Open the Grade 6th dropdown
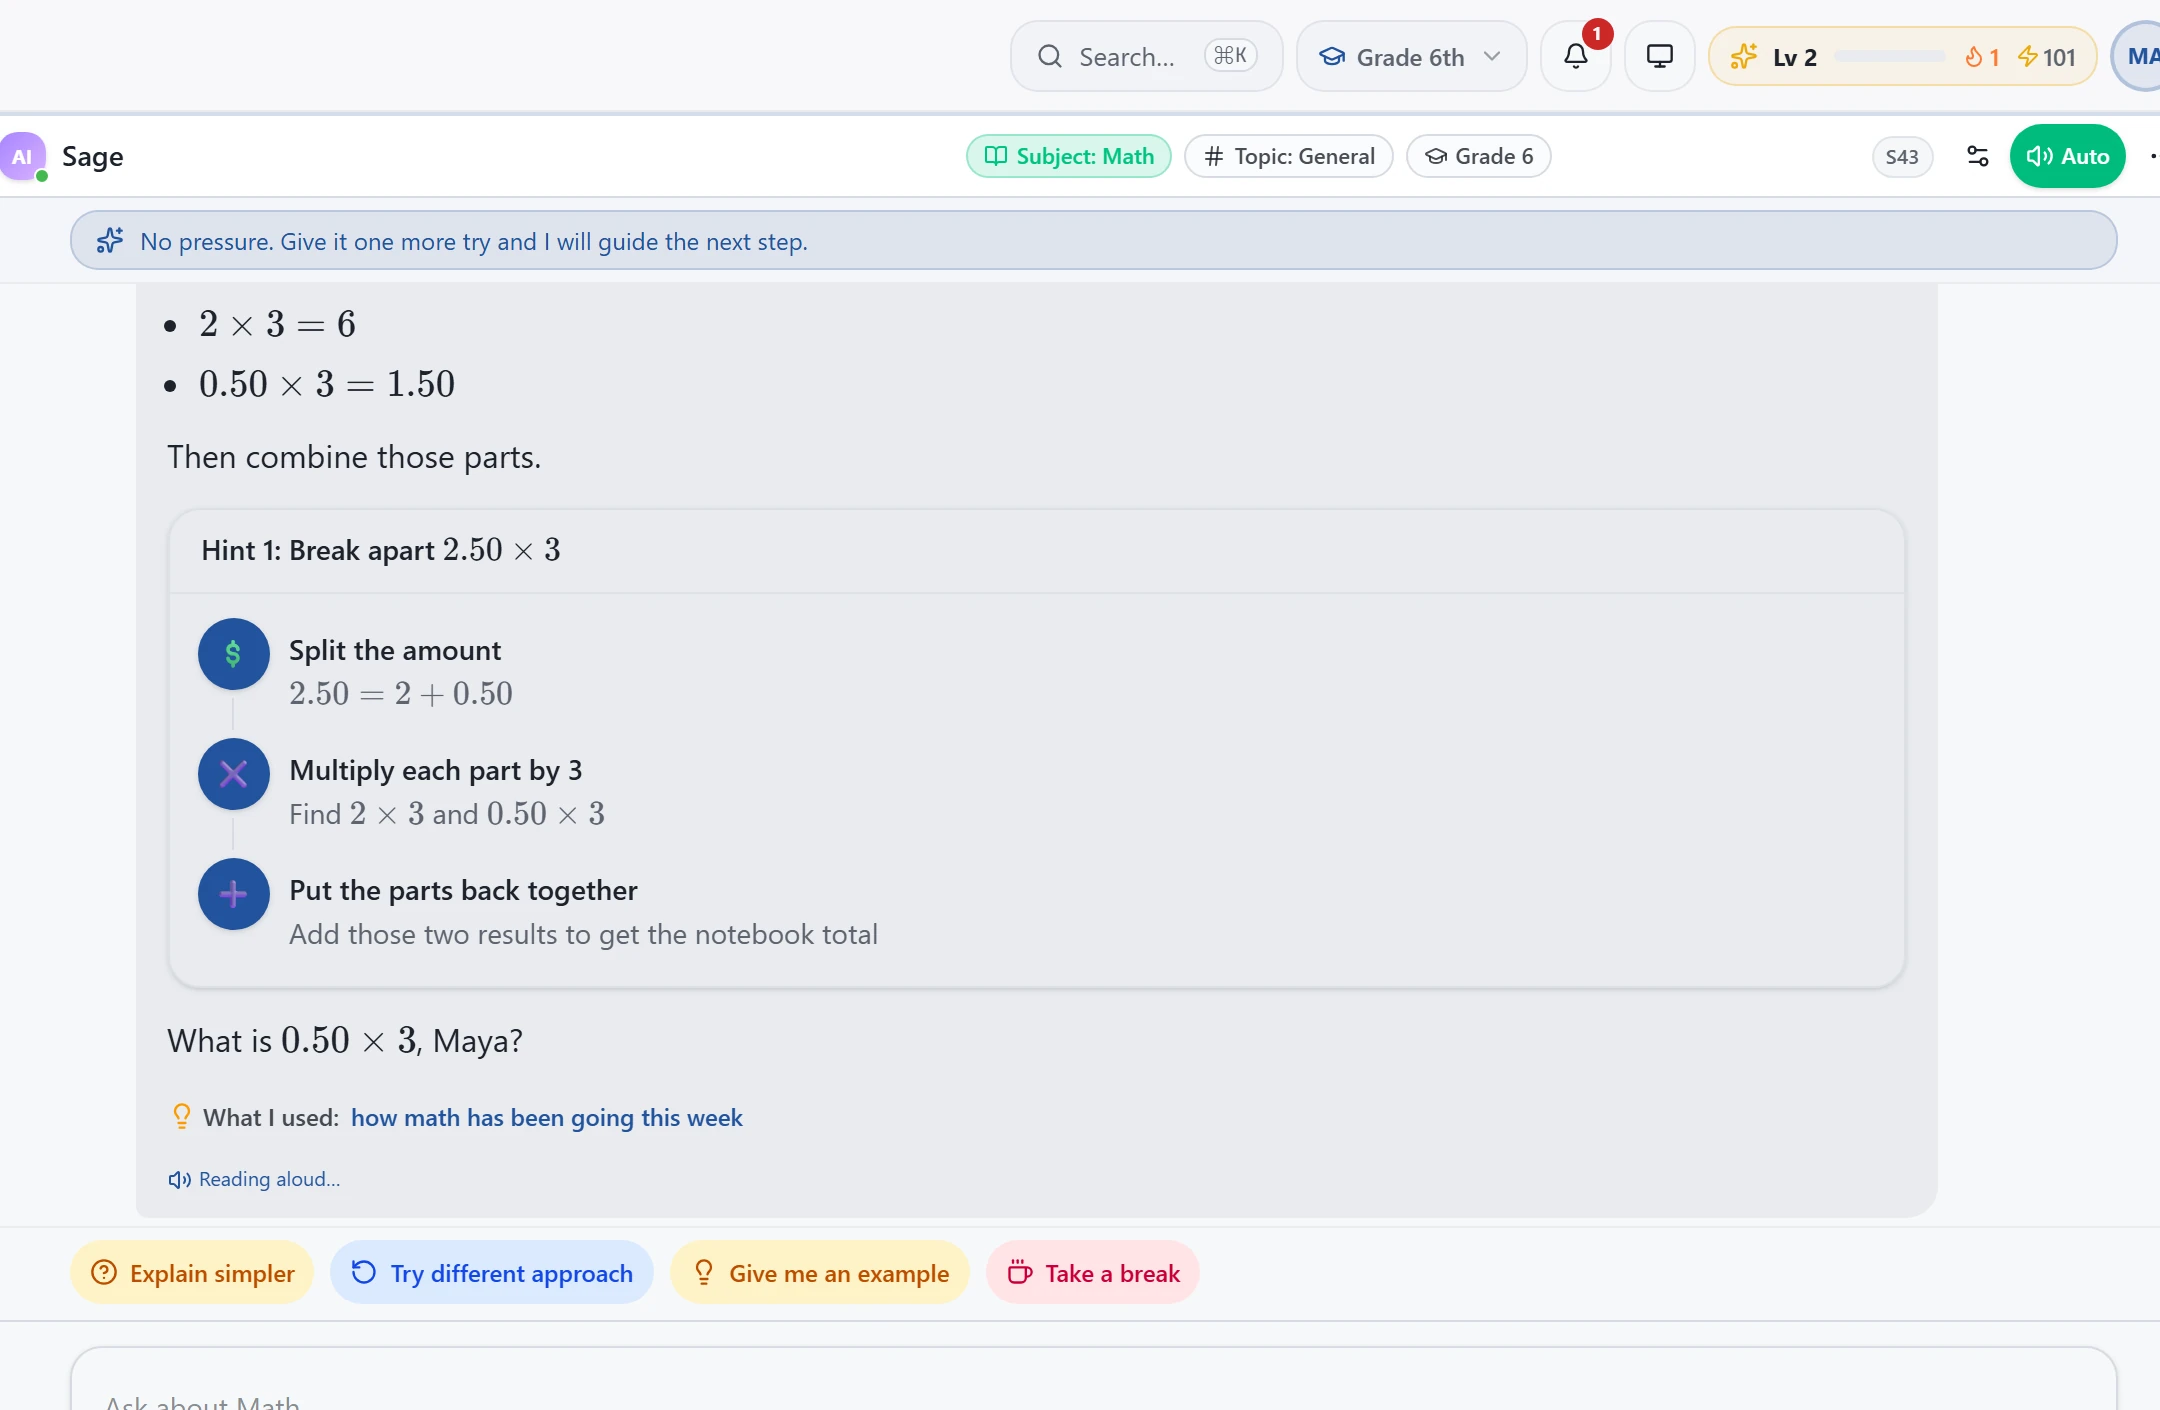Viewport: 2160px width, 1410px height. pyautogui.click(x=1411, y=57)
